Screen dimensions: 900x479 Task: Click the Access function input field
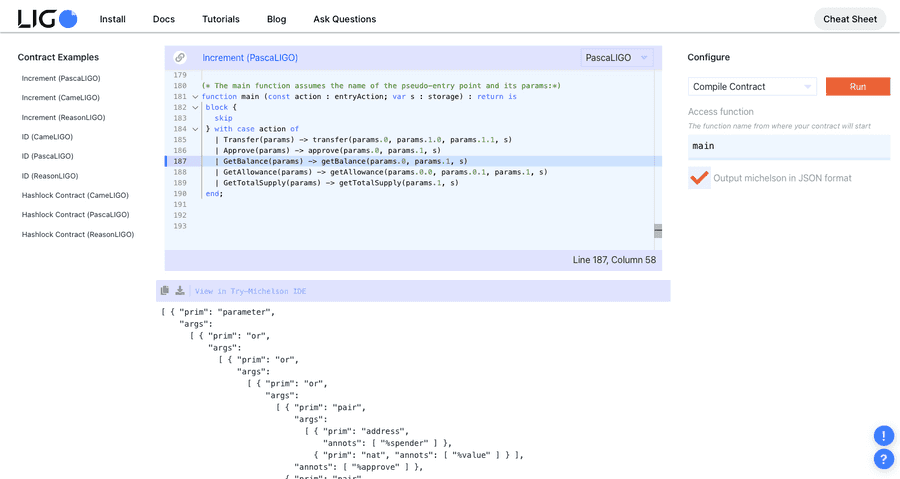click(788, 146)
